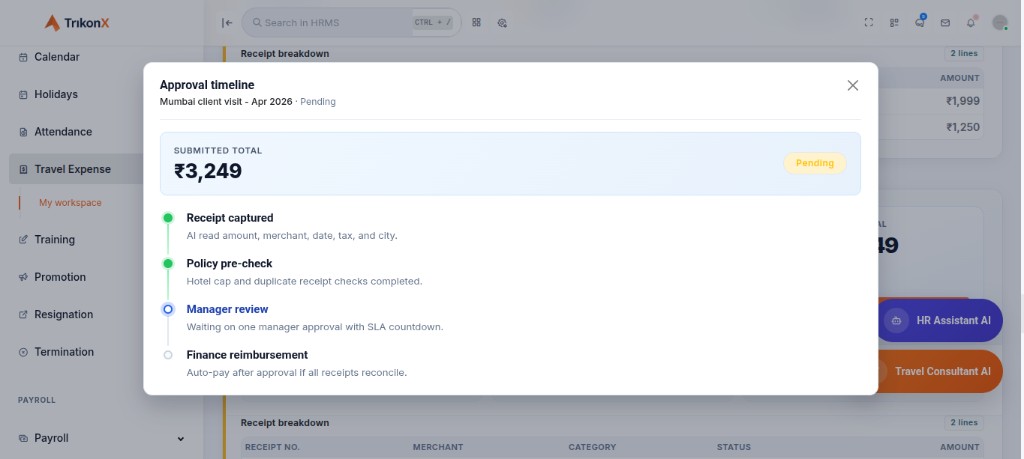Click the lower 2 lines badge
Viewport: 1024px width, 459px height.
pyautogui.click(x=963, y=422)
